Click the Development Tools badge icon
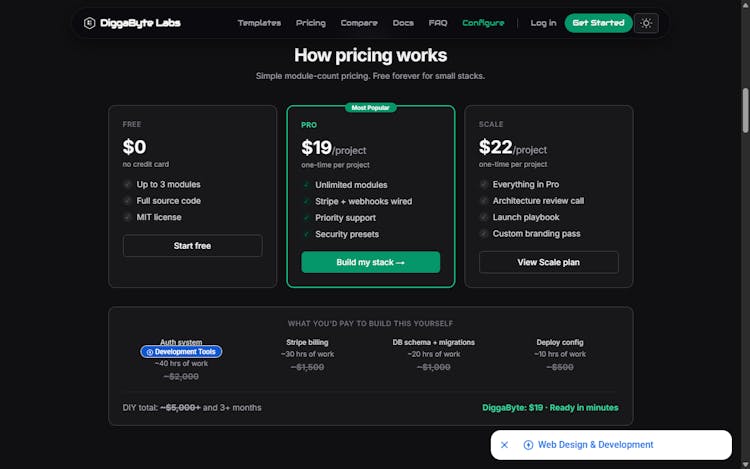 (x=149, y=352)
